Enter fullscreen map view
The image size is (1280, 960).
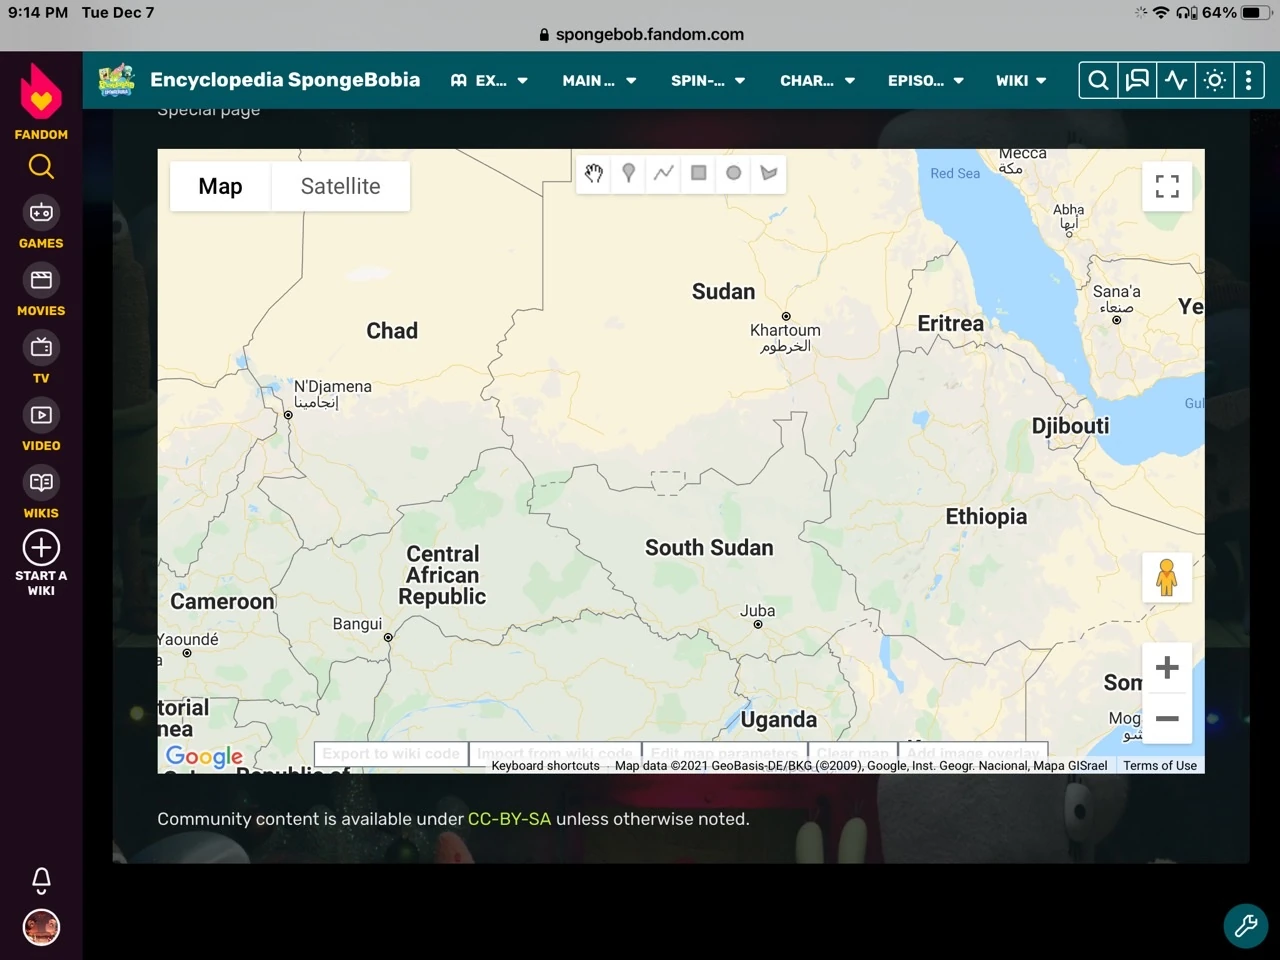pyautogui.click(x=1166, y=186)
